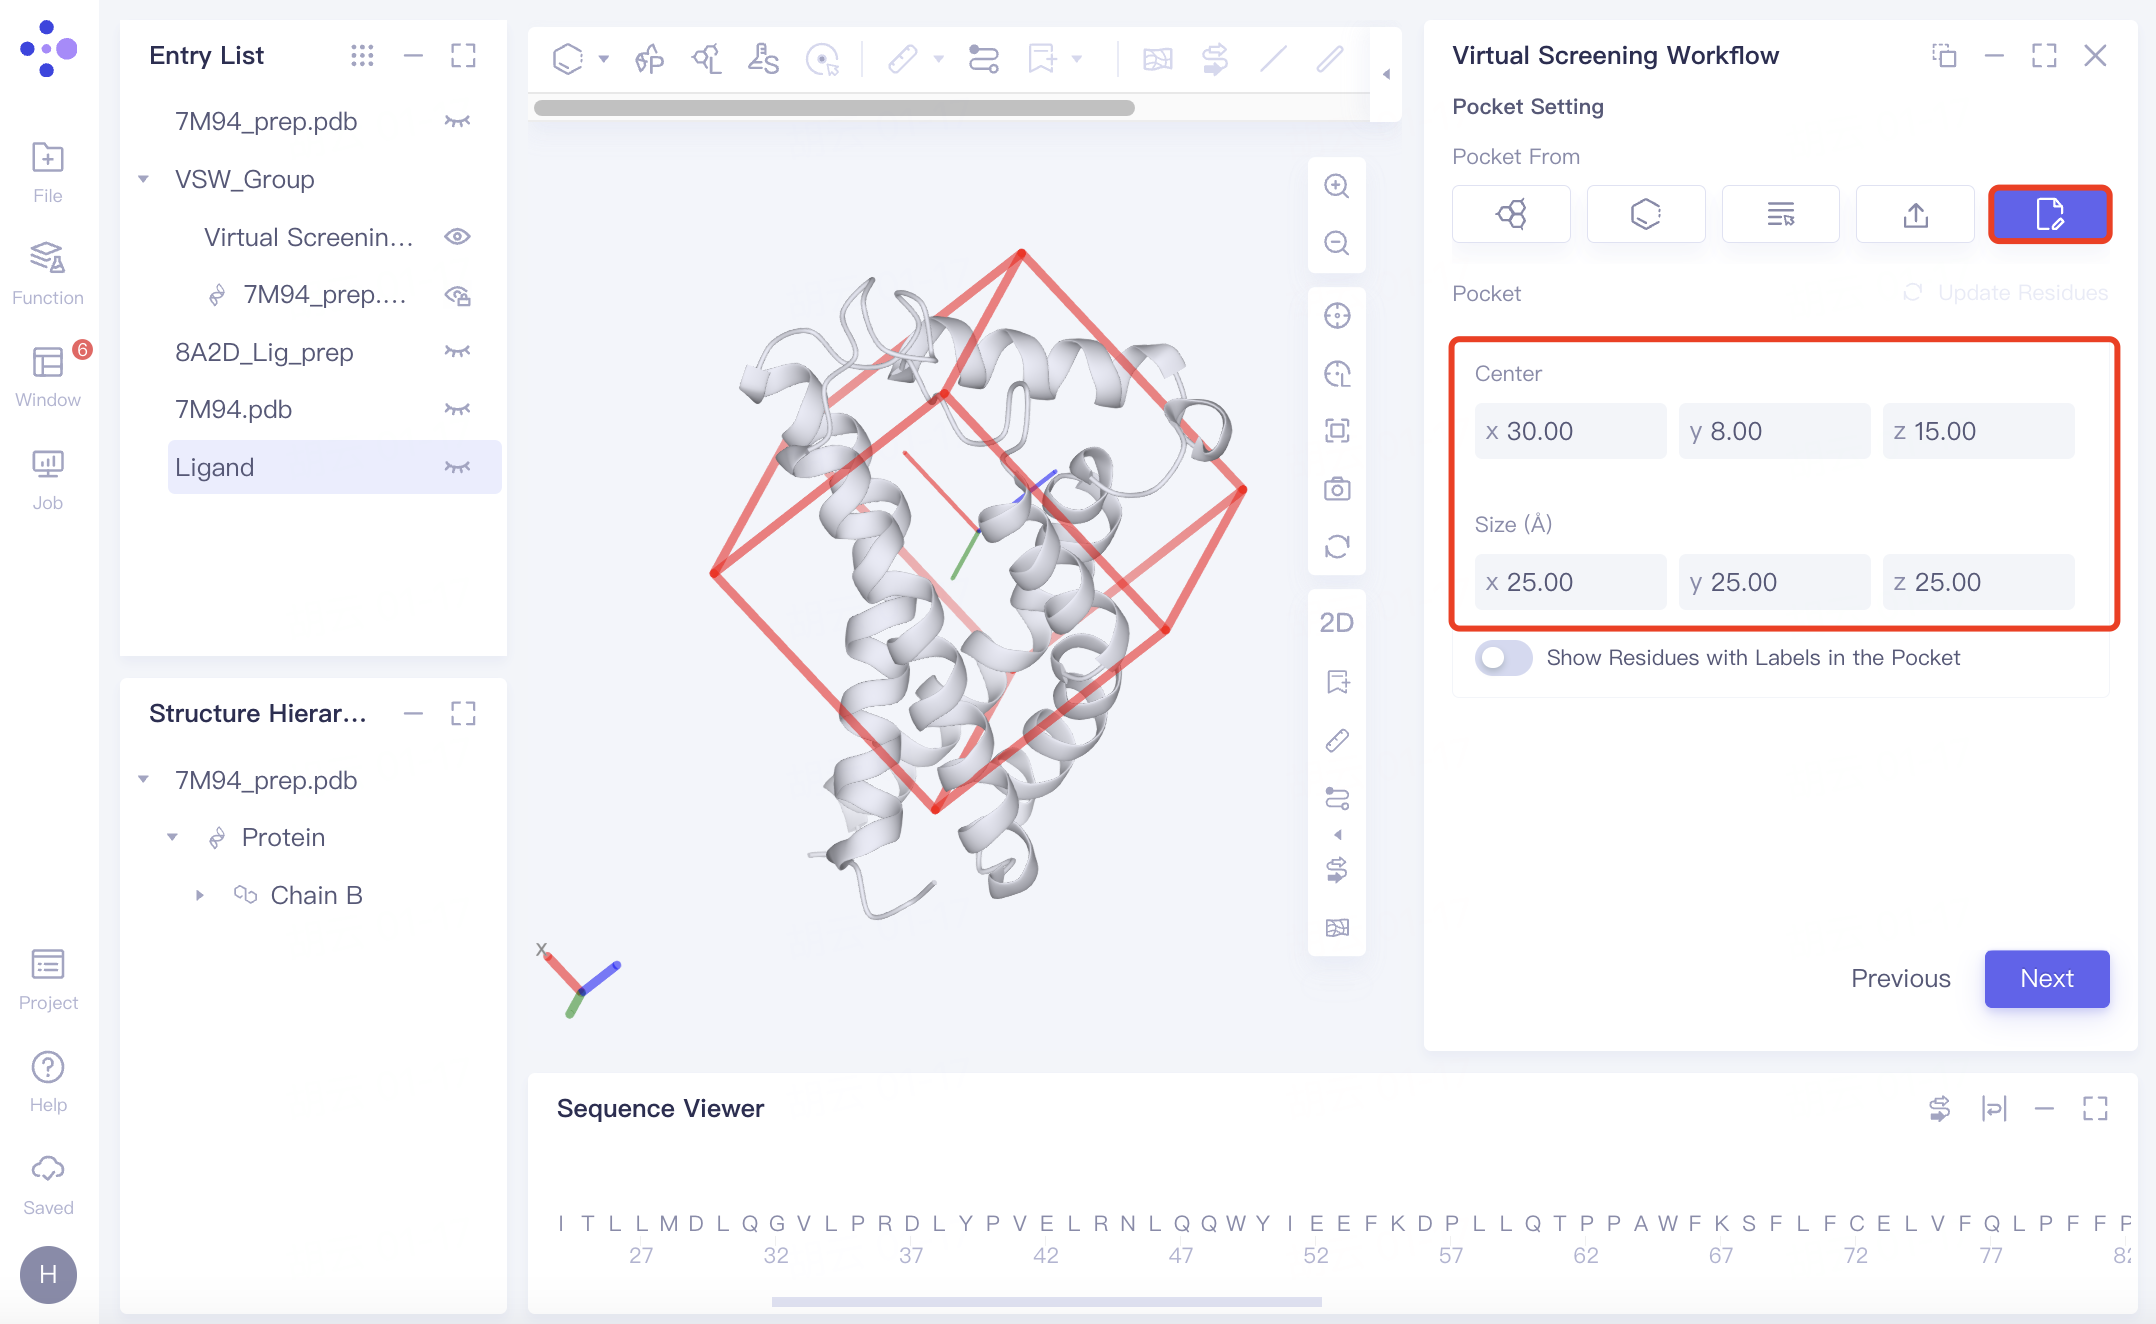Click the circular pick-select tool icon
Image resolution: width=2156 pixels, height=1324 pixels.
pos(822,60)
